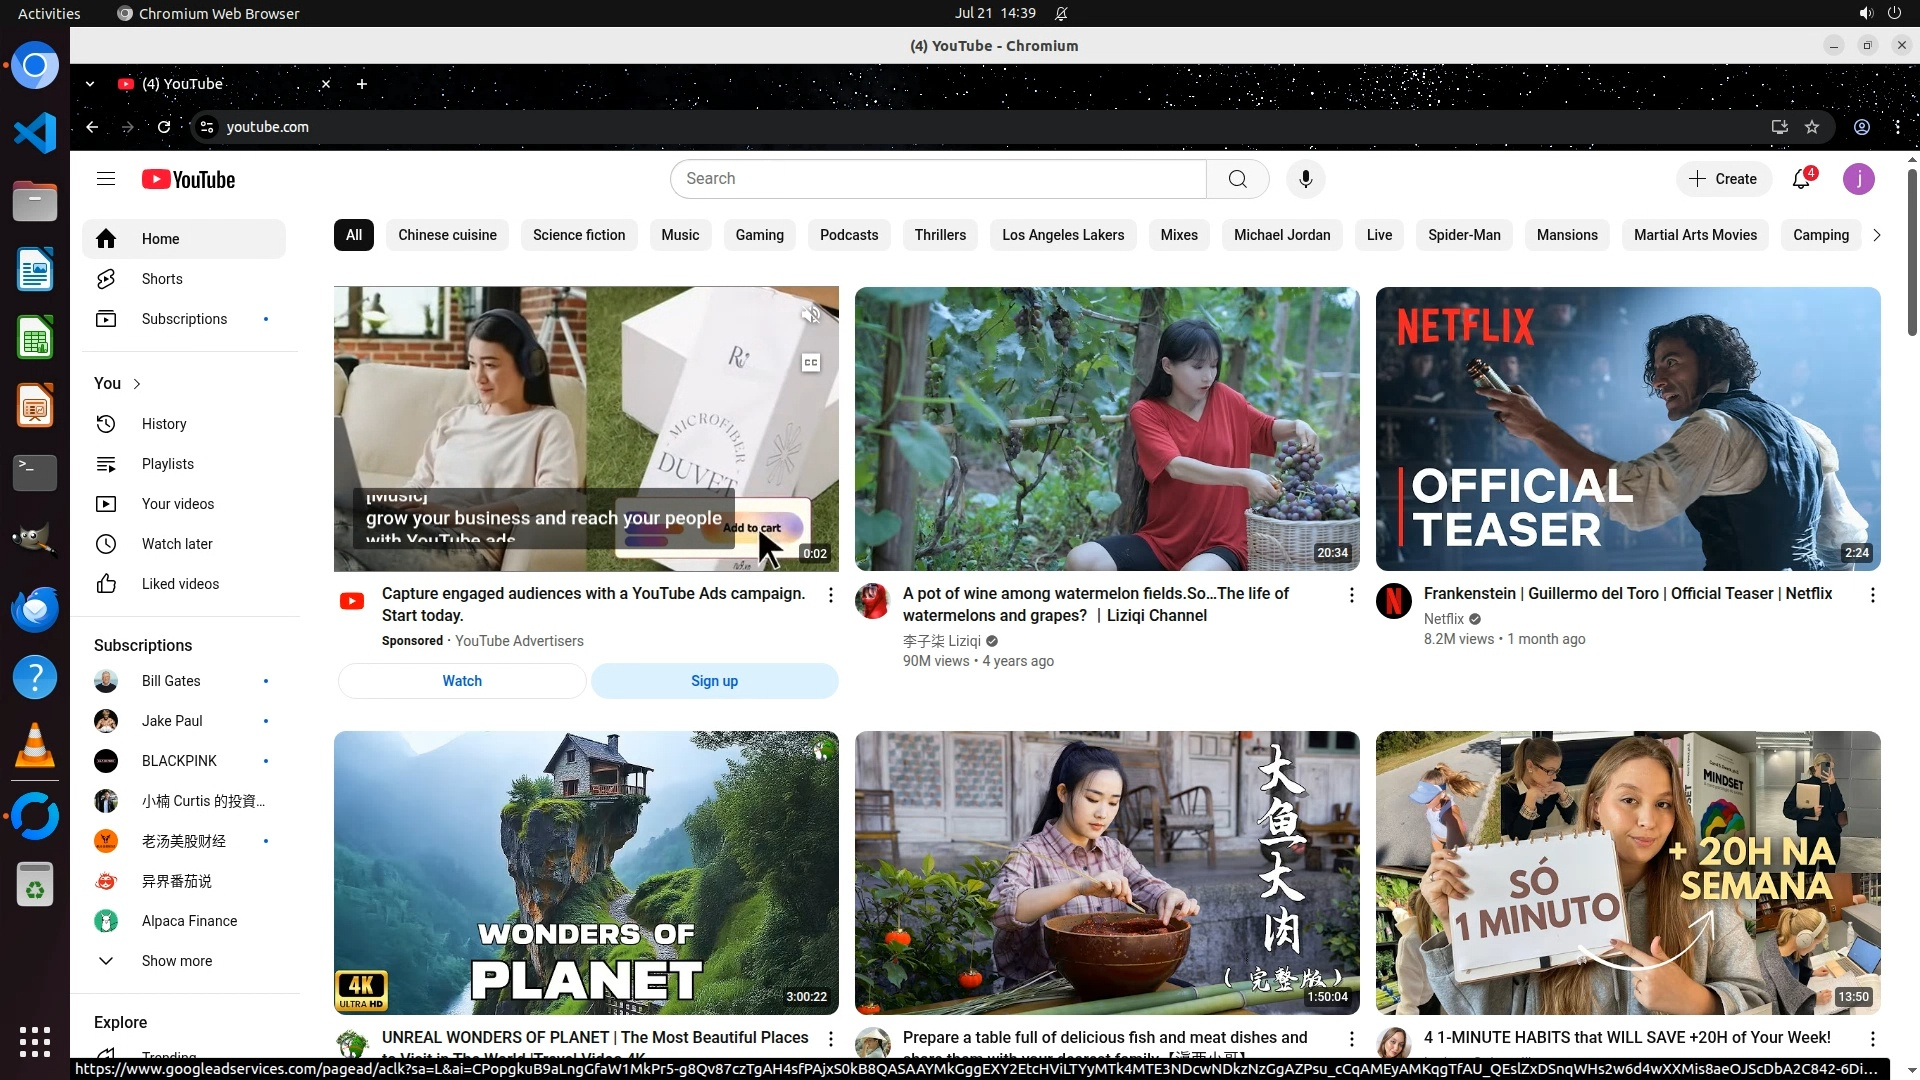This screenshot has height=1080, width=1920.
Task: Expand the You section chevron
Action: point(137,384)
